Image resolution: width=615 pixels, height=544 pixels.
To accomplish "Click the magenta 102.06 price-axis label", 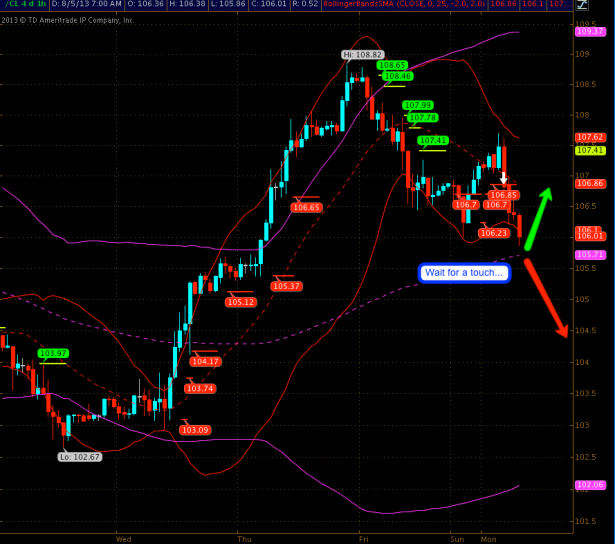I will [x=590, y=485].
